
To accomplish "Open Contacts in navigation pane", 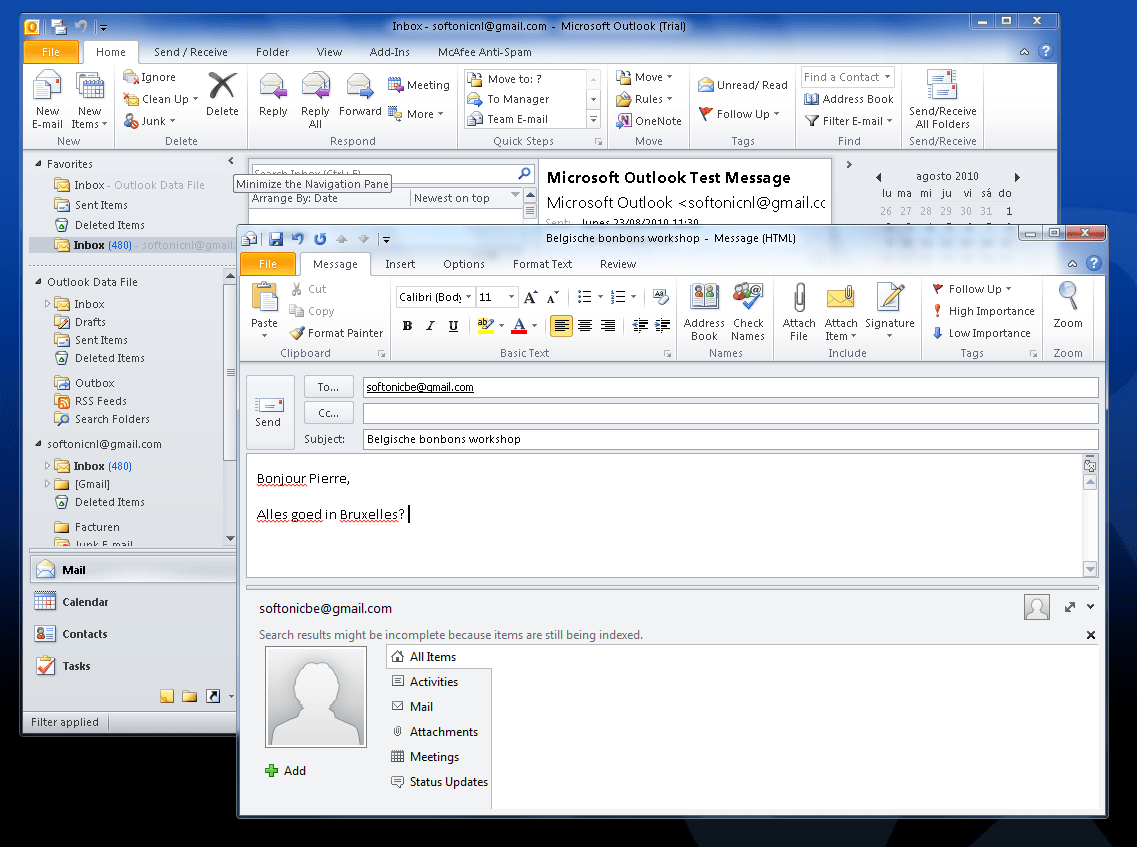I will click(133, 634).
